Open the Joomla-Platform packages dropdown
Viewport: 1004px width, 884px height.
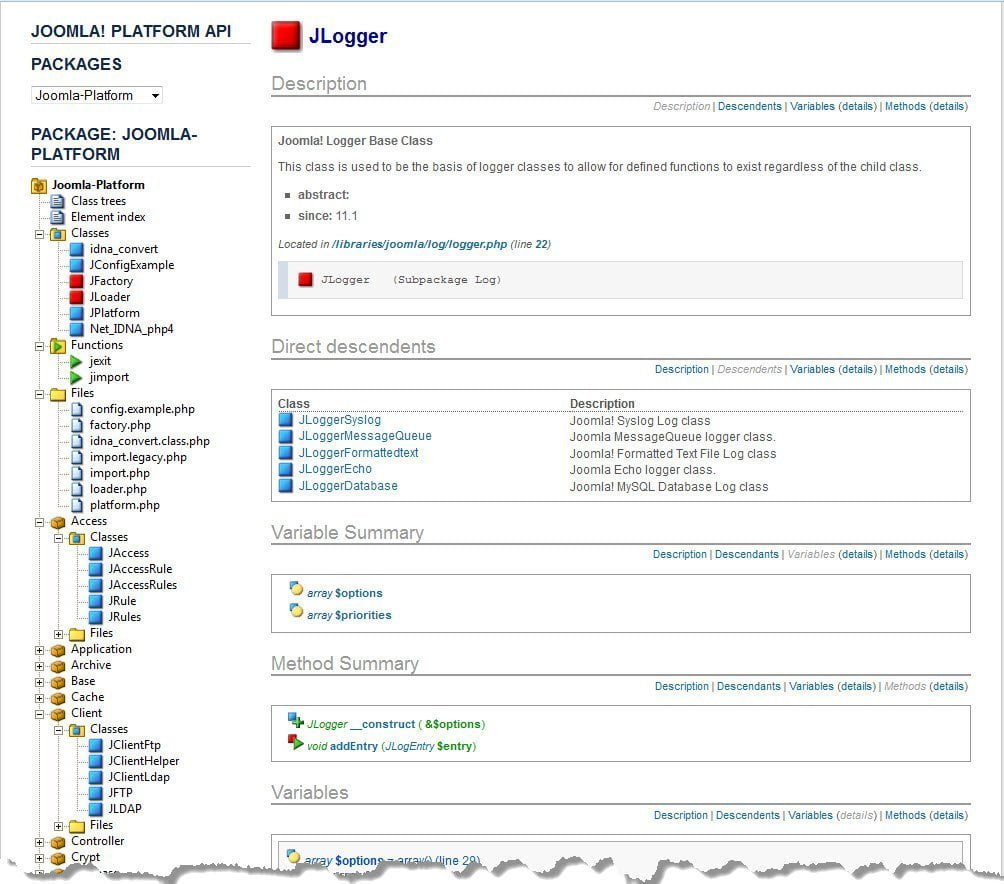(97, 95)
